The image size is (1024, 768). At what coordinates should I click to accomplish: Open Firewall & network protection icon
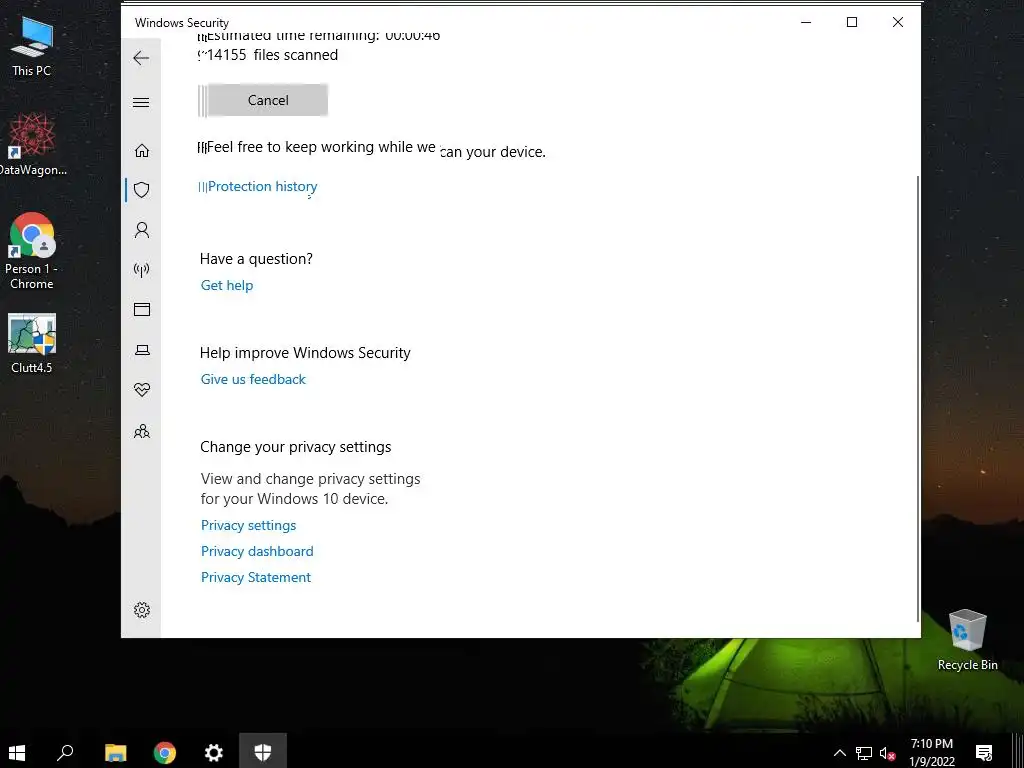point(142,270)
